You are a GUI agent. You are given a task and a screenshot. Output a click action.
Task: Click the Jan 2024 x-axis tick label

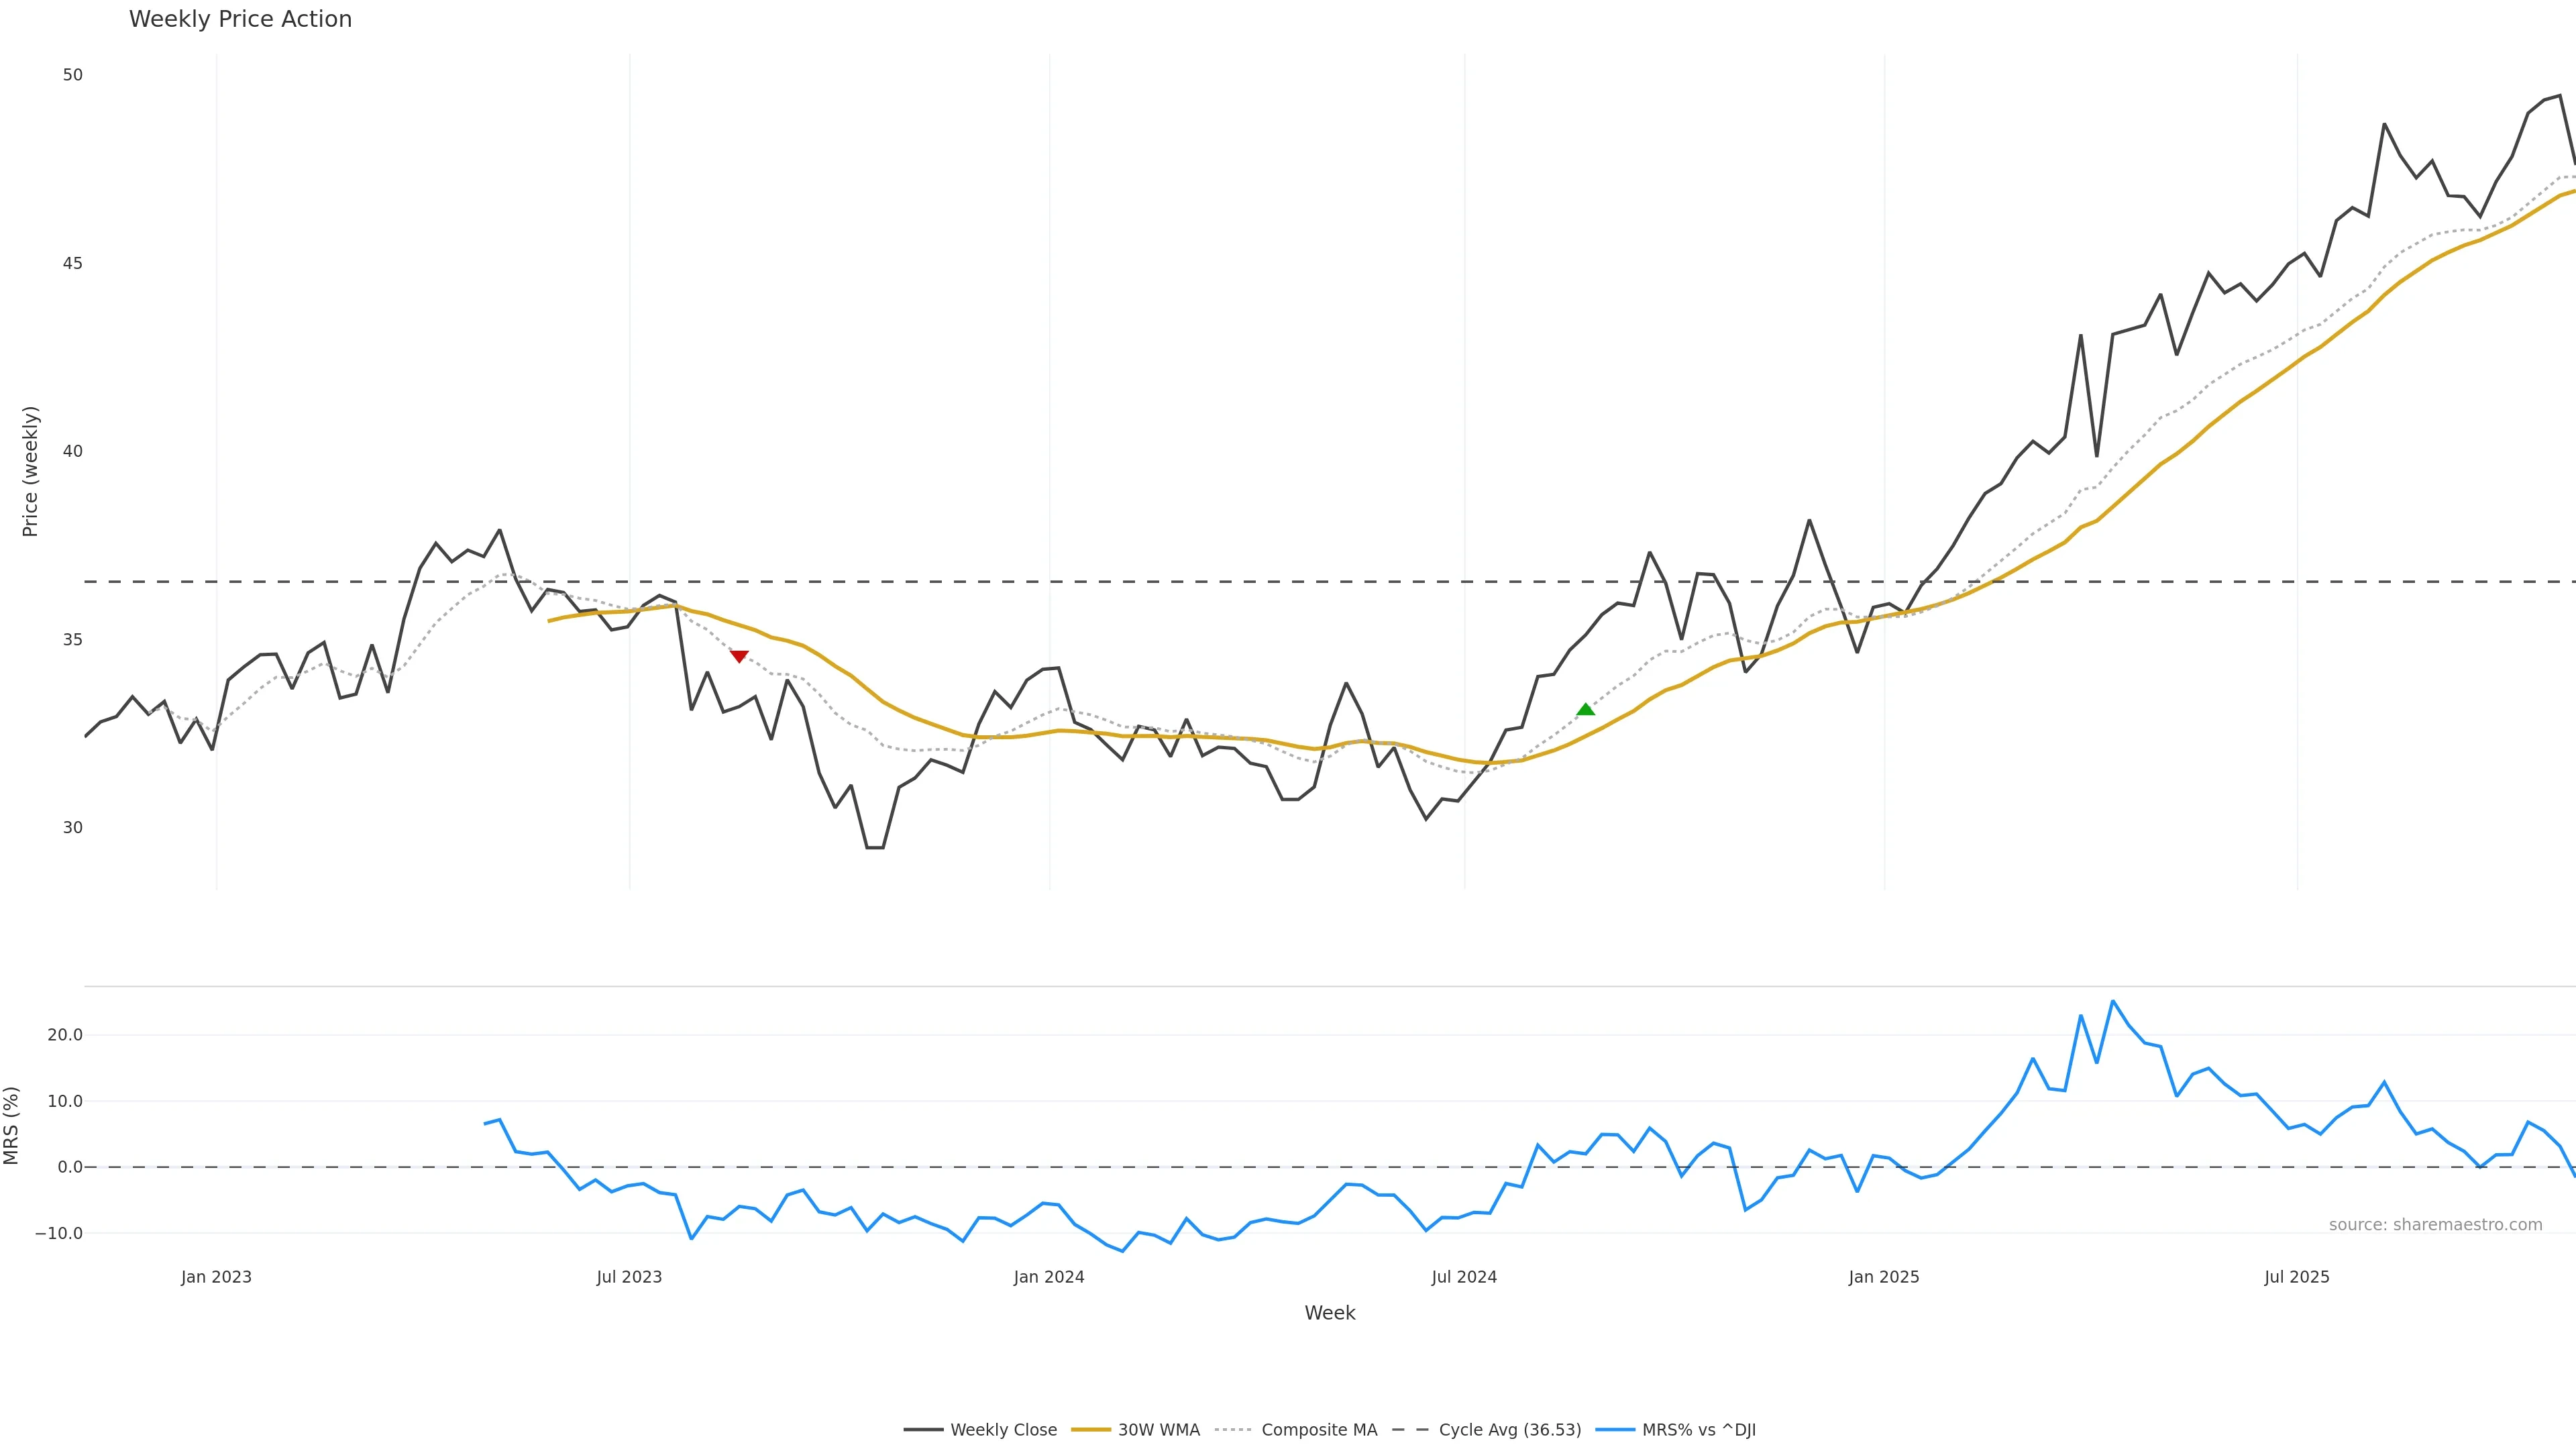[1049, 1277]
